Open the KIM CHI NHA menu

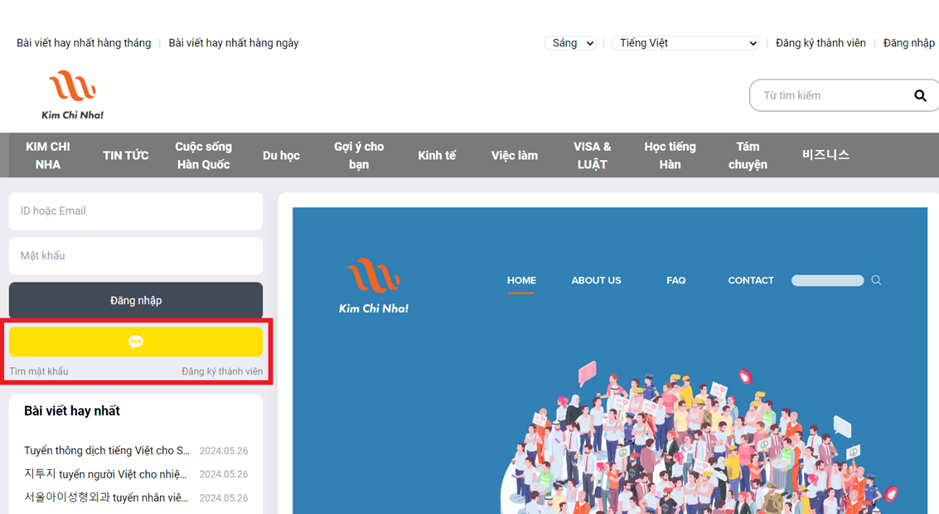point(48,155)
